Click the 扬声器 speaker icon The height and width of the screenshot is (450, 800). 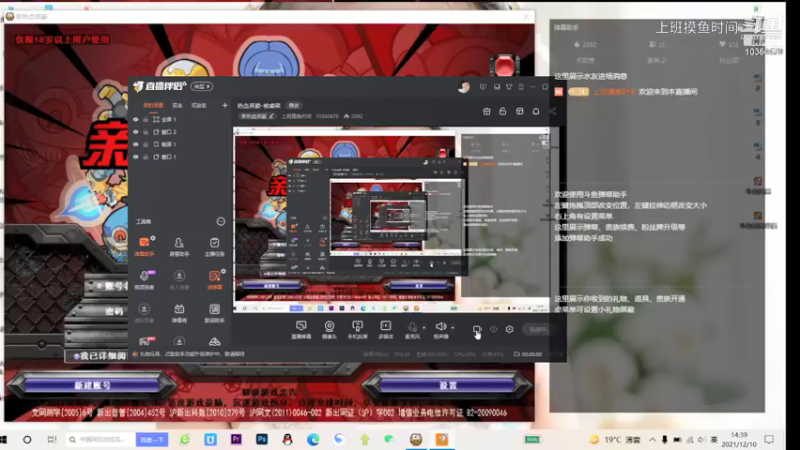tap(440, 327)
